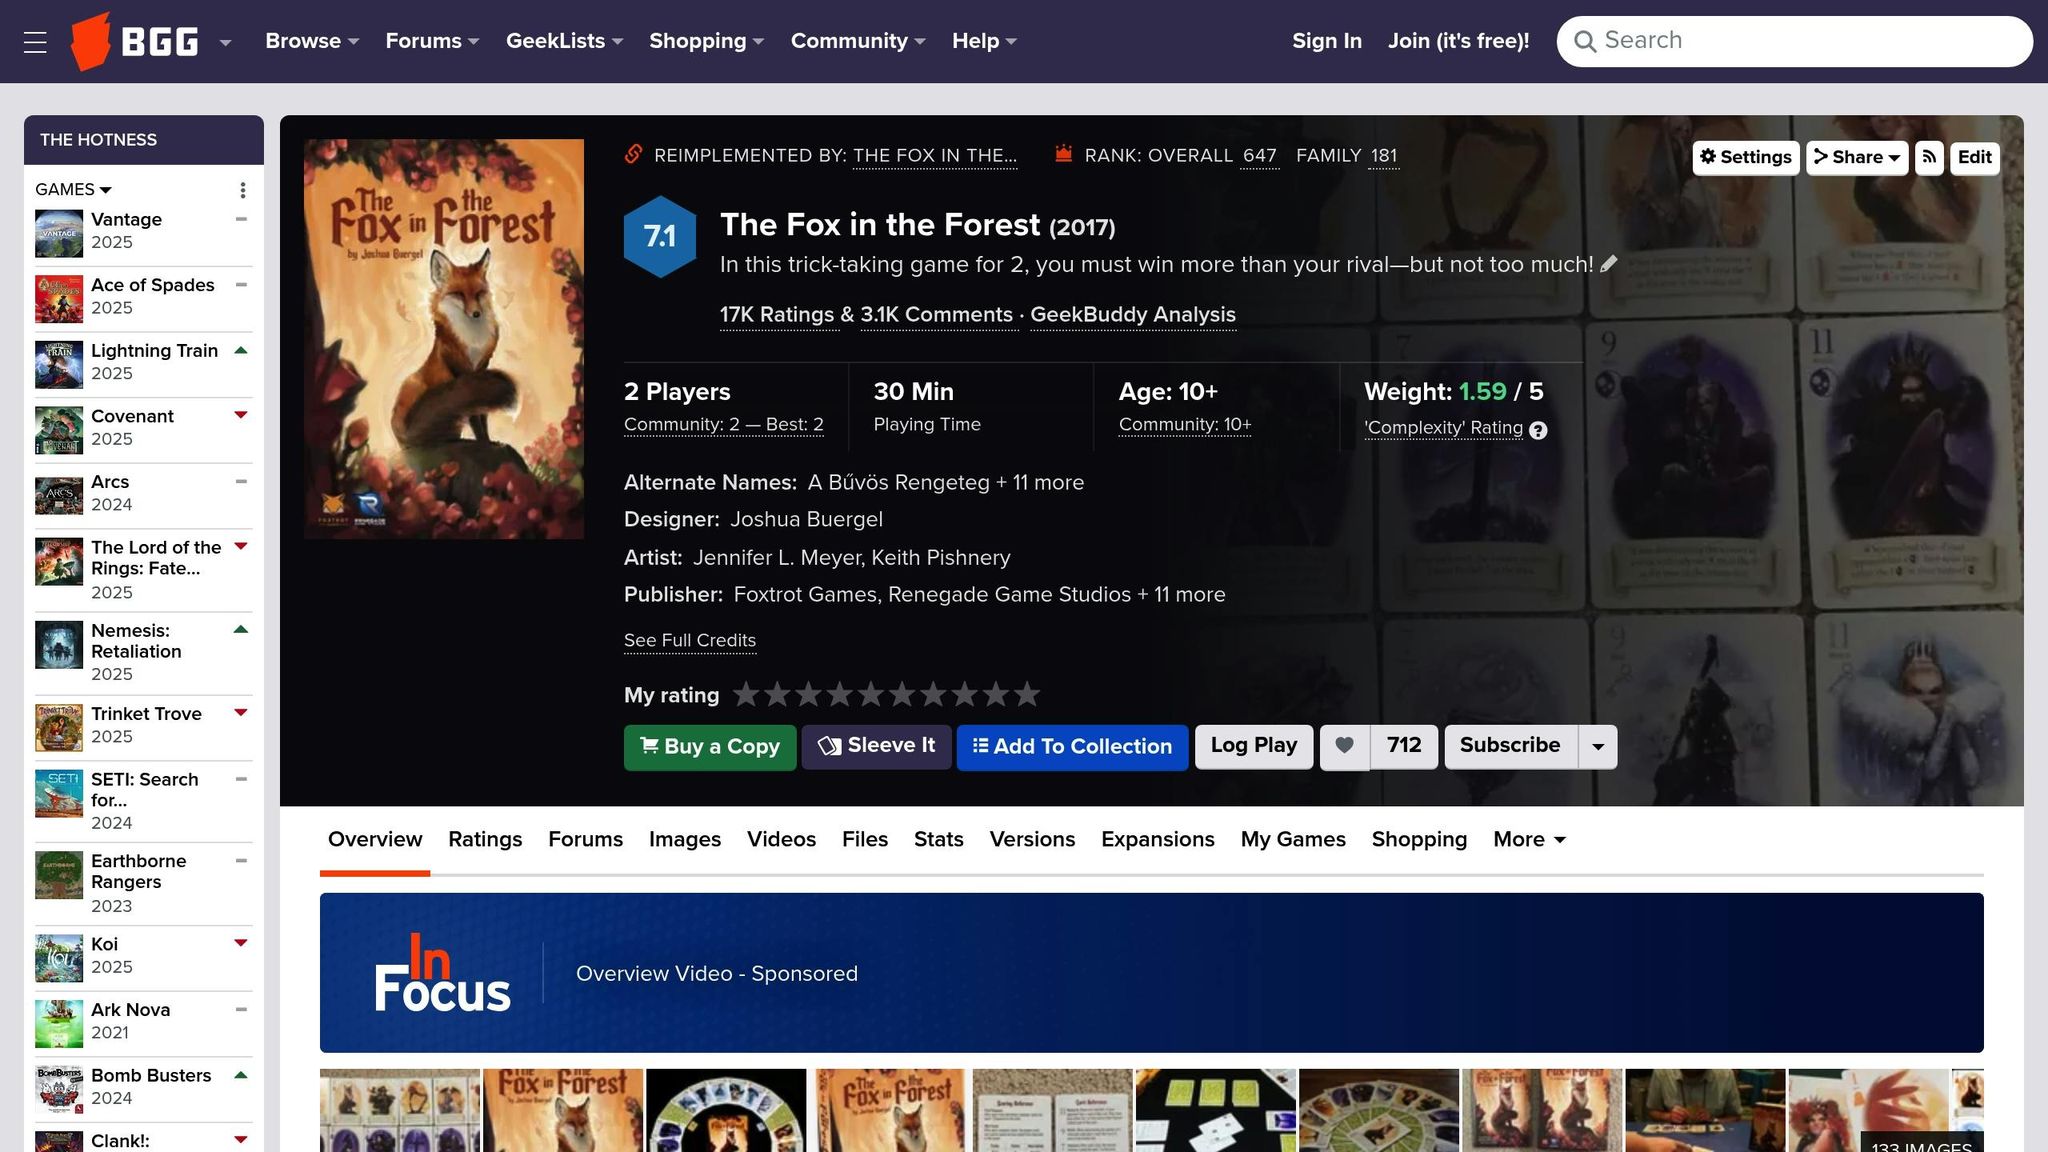Click the Covenant game thumbnail

[x=59, y=430]
